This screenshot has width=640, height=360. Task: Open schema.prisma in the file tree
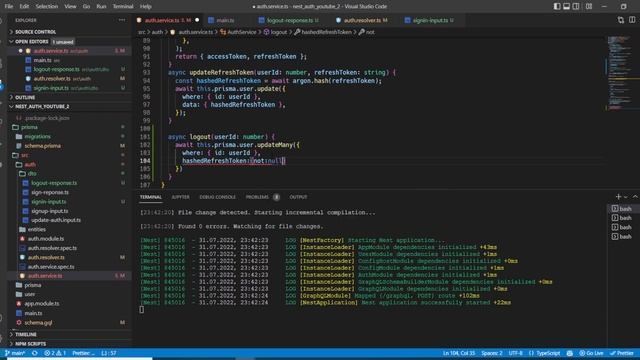coord(69,146)
